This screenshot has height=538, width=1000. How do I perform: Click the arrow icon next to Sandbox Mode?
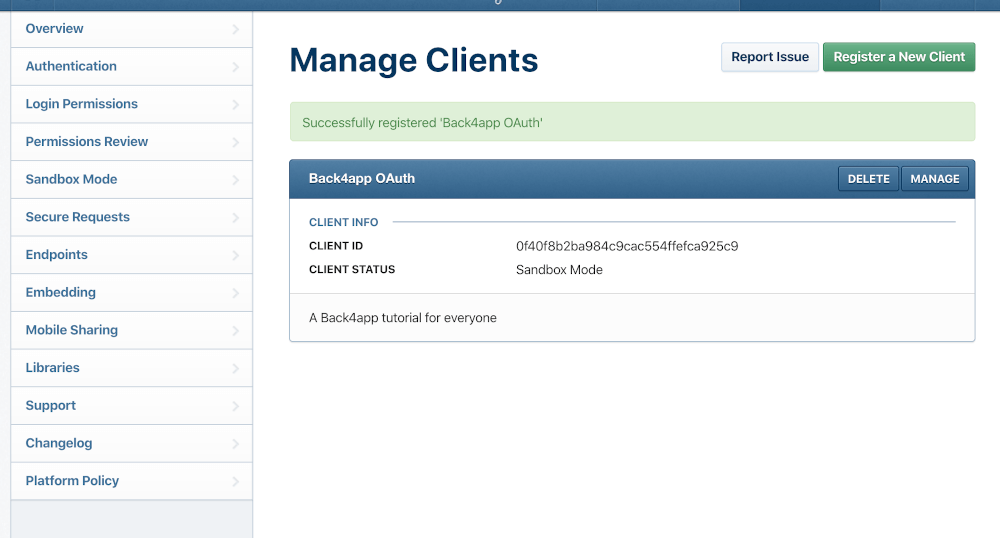point(235,180)
